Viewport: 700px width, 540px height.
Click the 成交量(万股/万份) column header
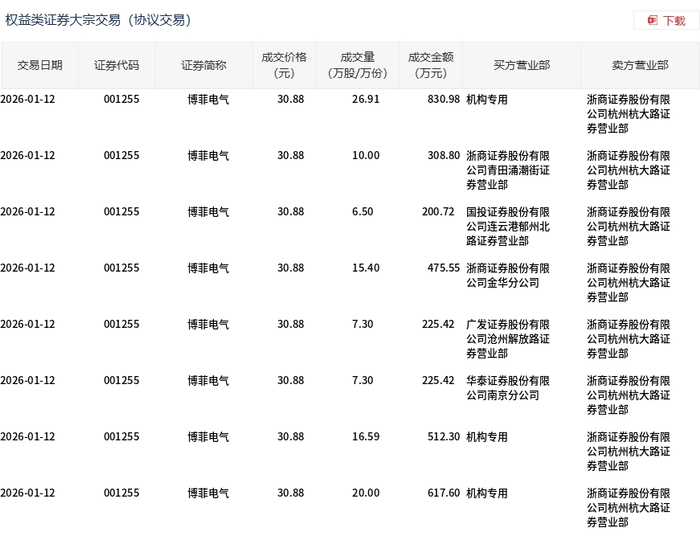click(357, 66)
